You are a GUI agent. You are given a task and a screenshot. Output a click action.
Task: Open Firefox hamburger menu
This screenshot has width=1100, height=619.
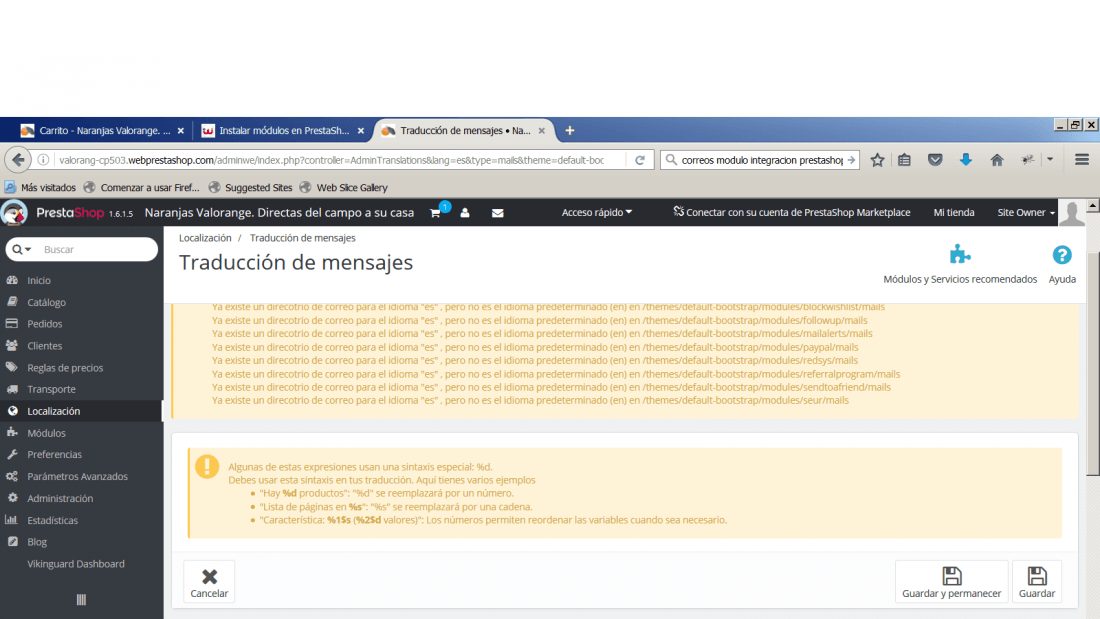point(1082,160)
